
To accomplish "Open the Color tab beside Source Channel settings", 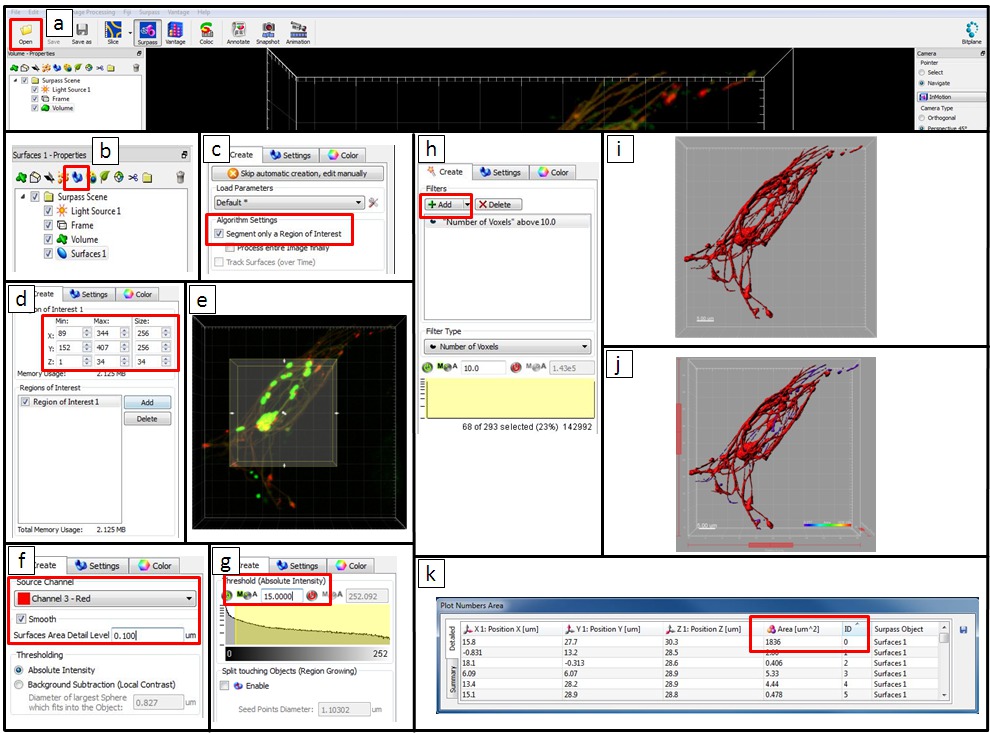I will click(155, 566).
